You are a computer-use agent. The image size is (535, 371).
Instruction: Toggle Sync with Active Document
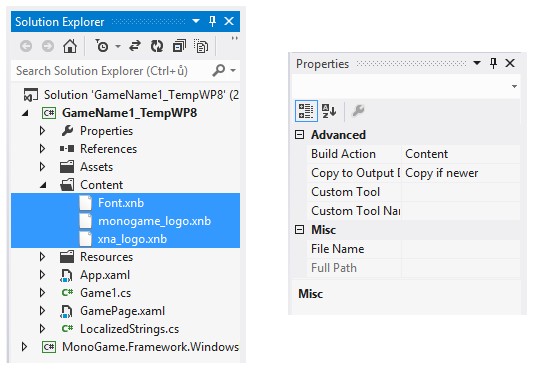[x=135, y=46]
